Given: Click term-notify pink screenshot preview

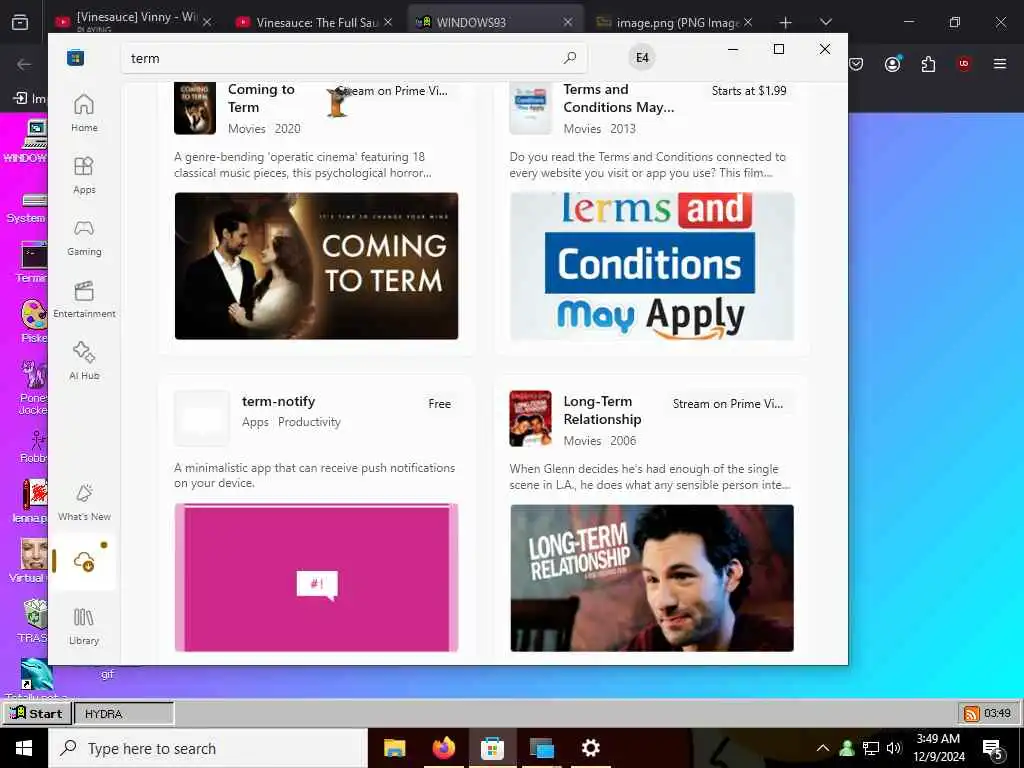Looking at the screenshot, I should (316, 577).
